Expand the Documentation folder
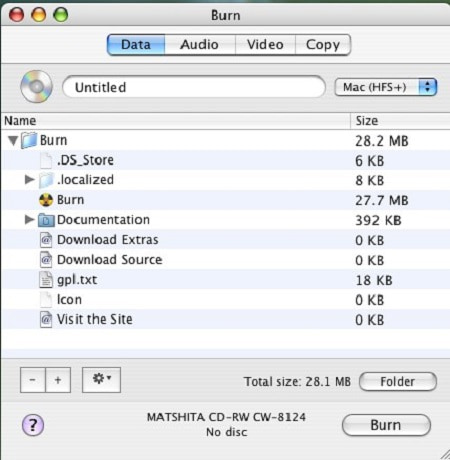 tap(29, 219)
